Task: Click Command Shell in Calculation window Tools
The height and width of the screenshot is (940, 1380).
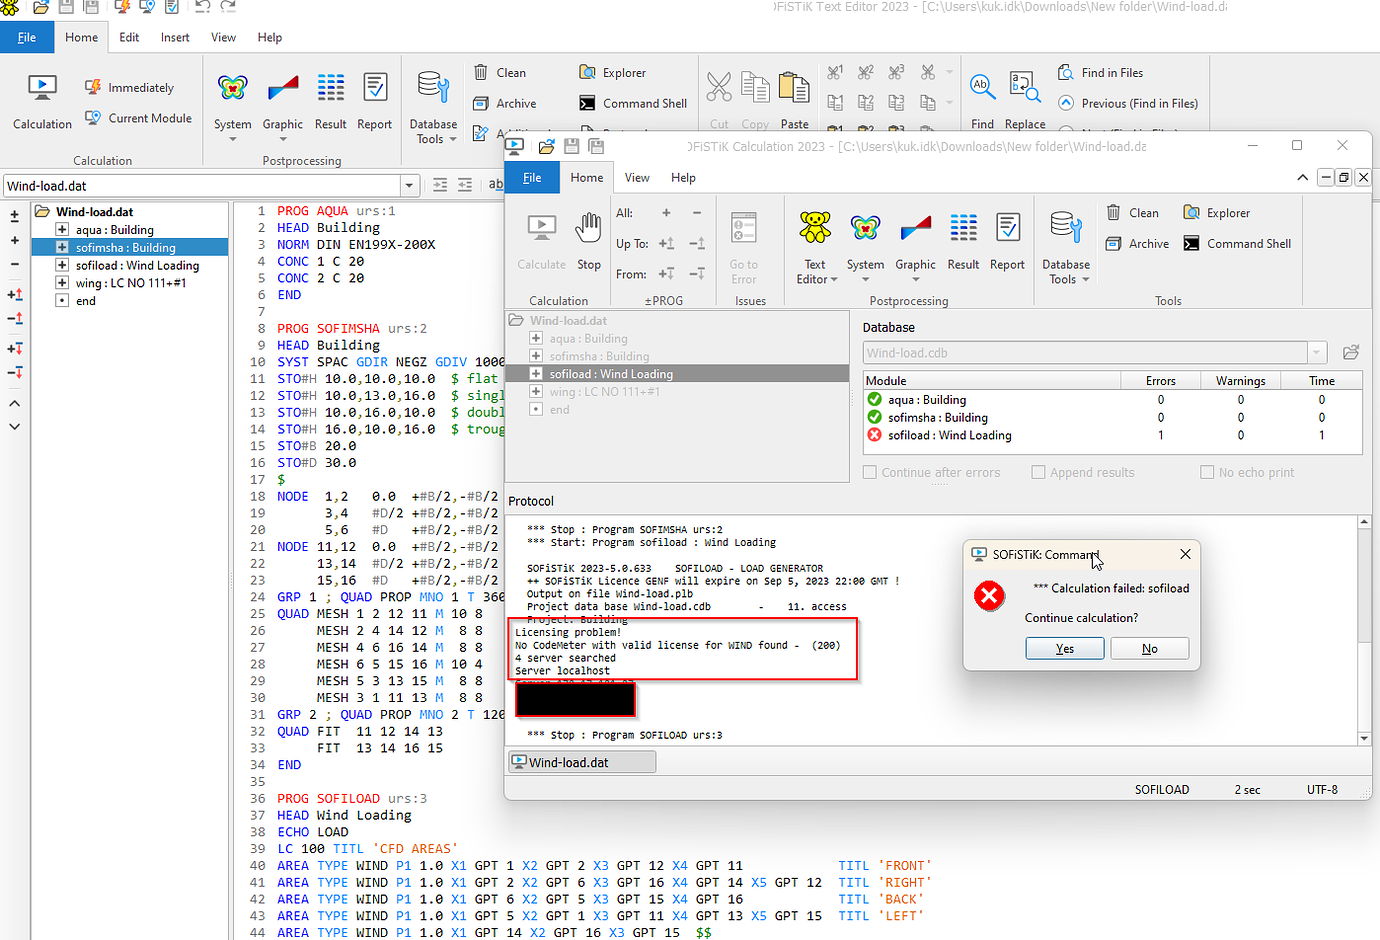Action: 1237,244
